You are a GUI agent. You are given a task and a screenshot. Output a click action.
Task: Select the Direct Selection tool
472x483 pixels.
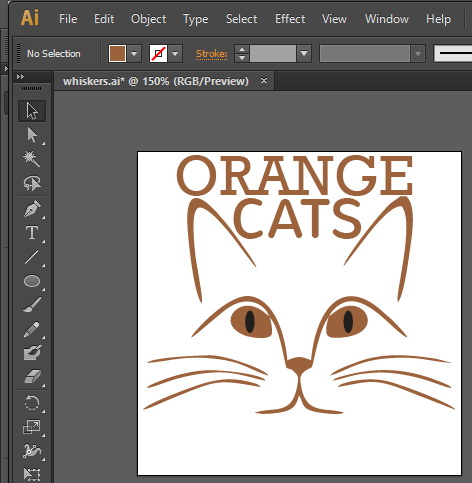32,135
